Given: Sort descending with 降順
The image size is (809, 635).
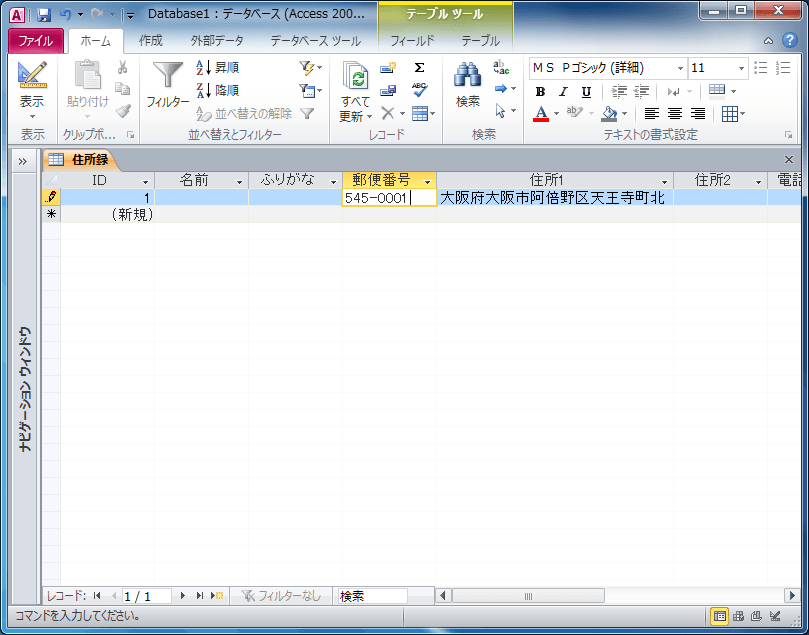Looking at the screenshot, I should [x=218, y=90].
